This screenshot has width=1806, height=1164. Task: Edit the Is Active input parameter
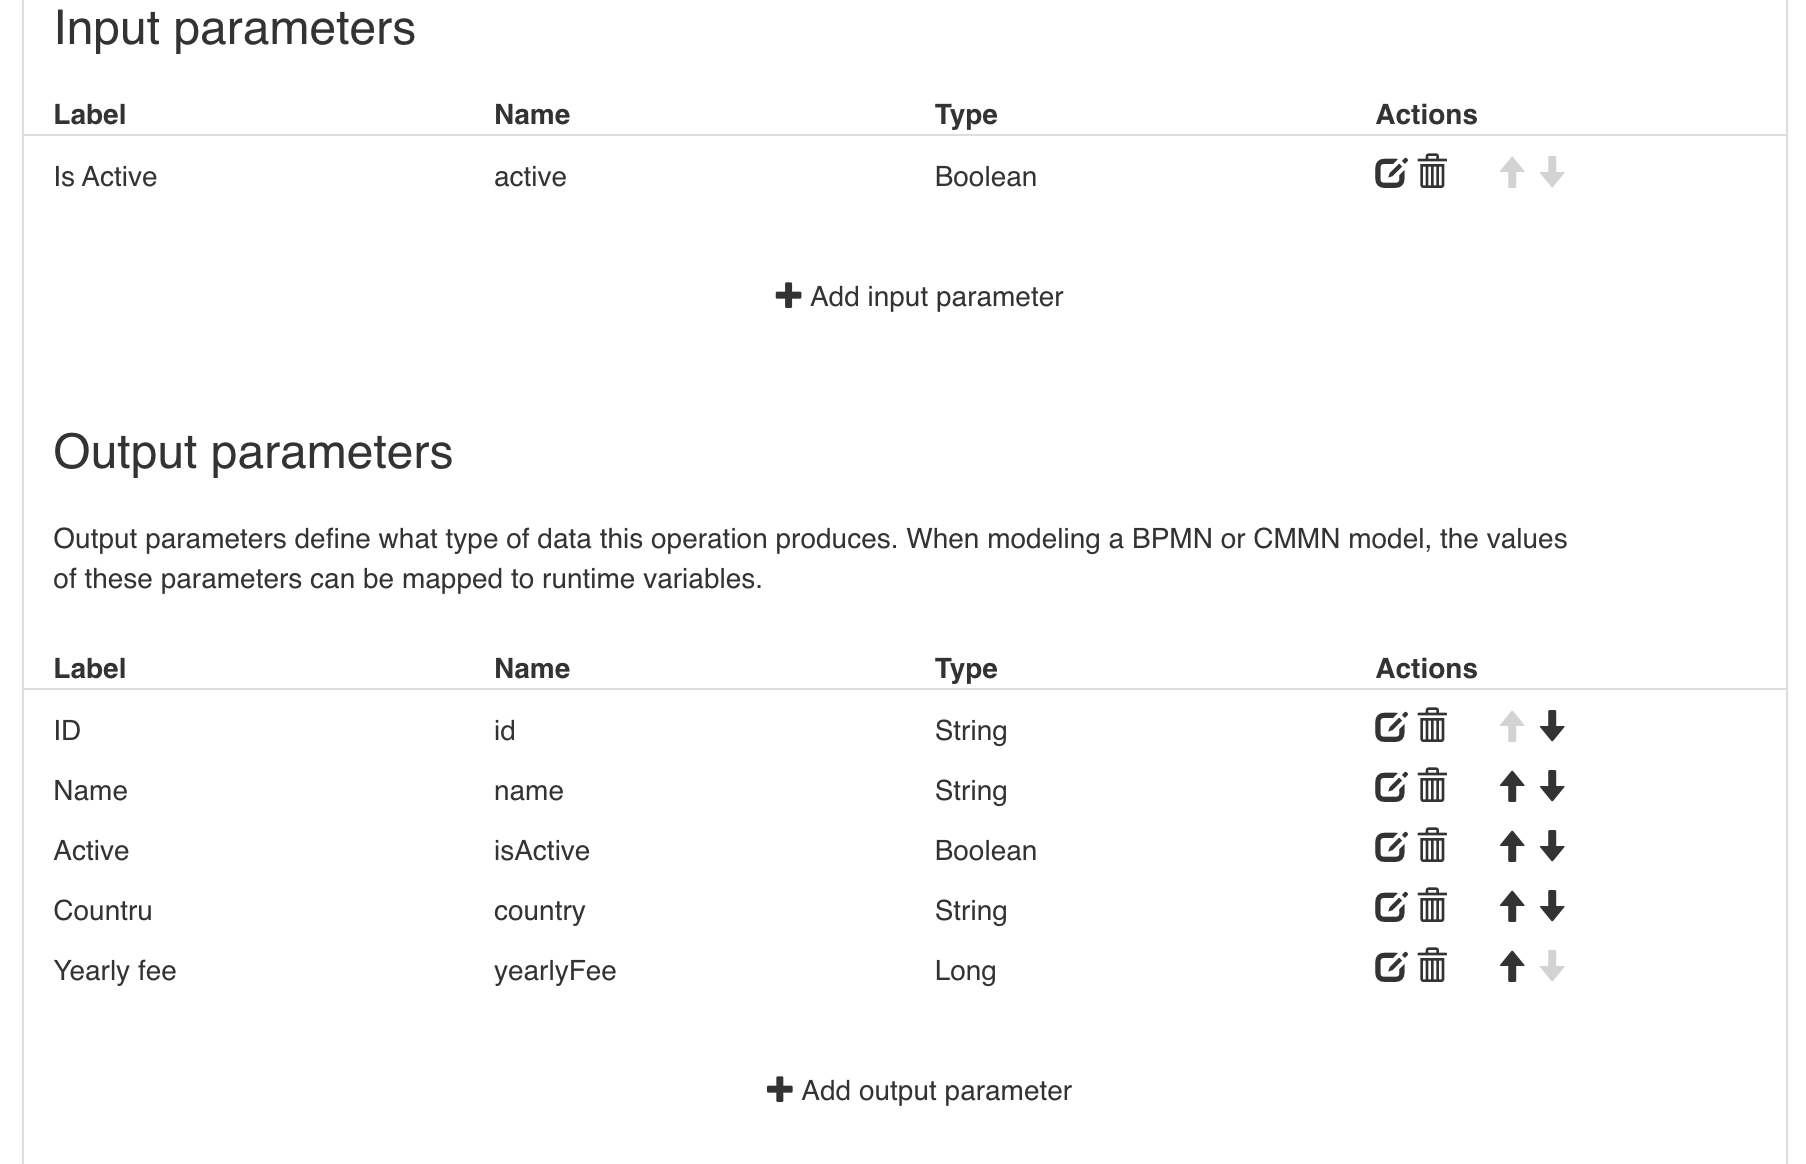point(1390,172)
